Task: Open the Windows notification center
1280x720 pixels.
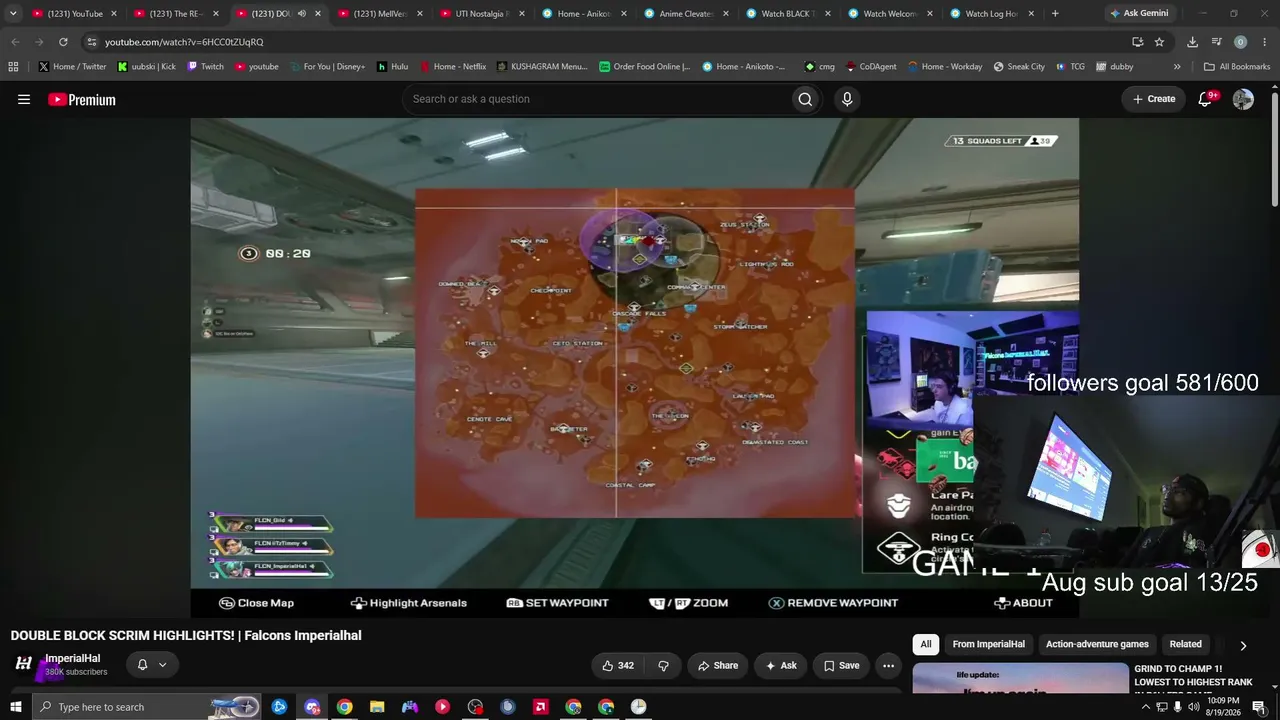Action: (1259, 707)
